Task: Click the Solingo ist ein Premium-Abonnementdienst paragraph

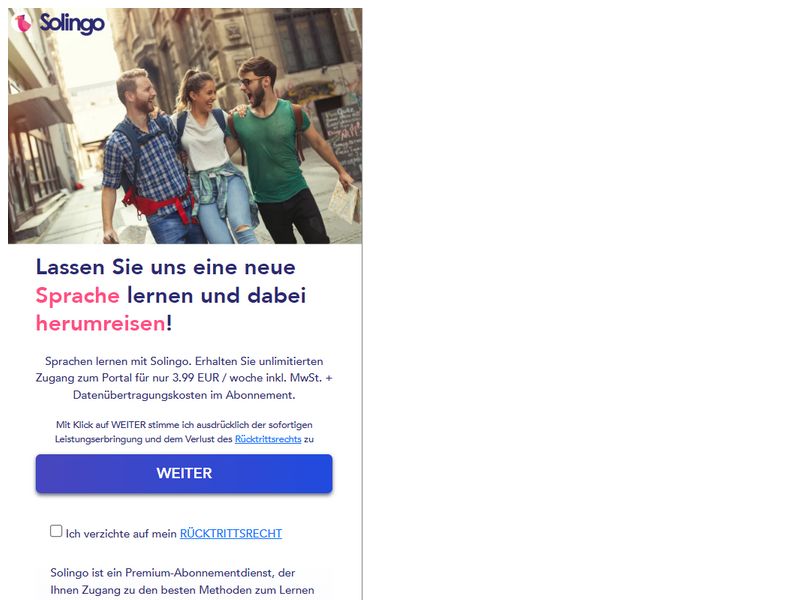Action: click(x=182, y=581)
